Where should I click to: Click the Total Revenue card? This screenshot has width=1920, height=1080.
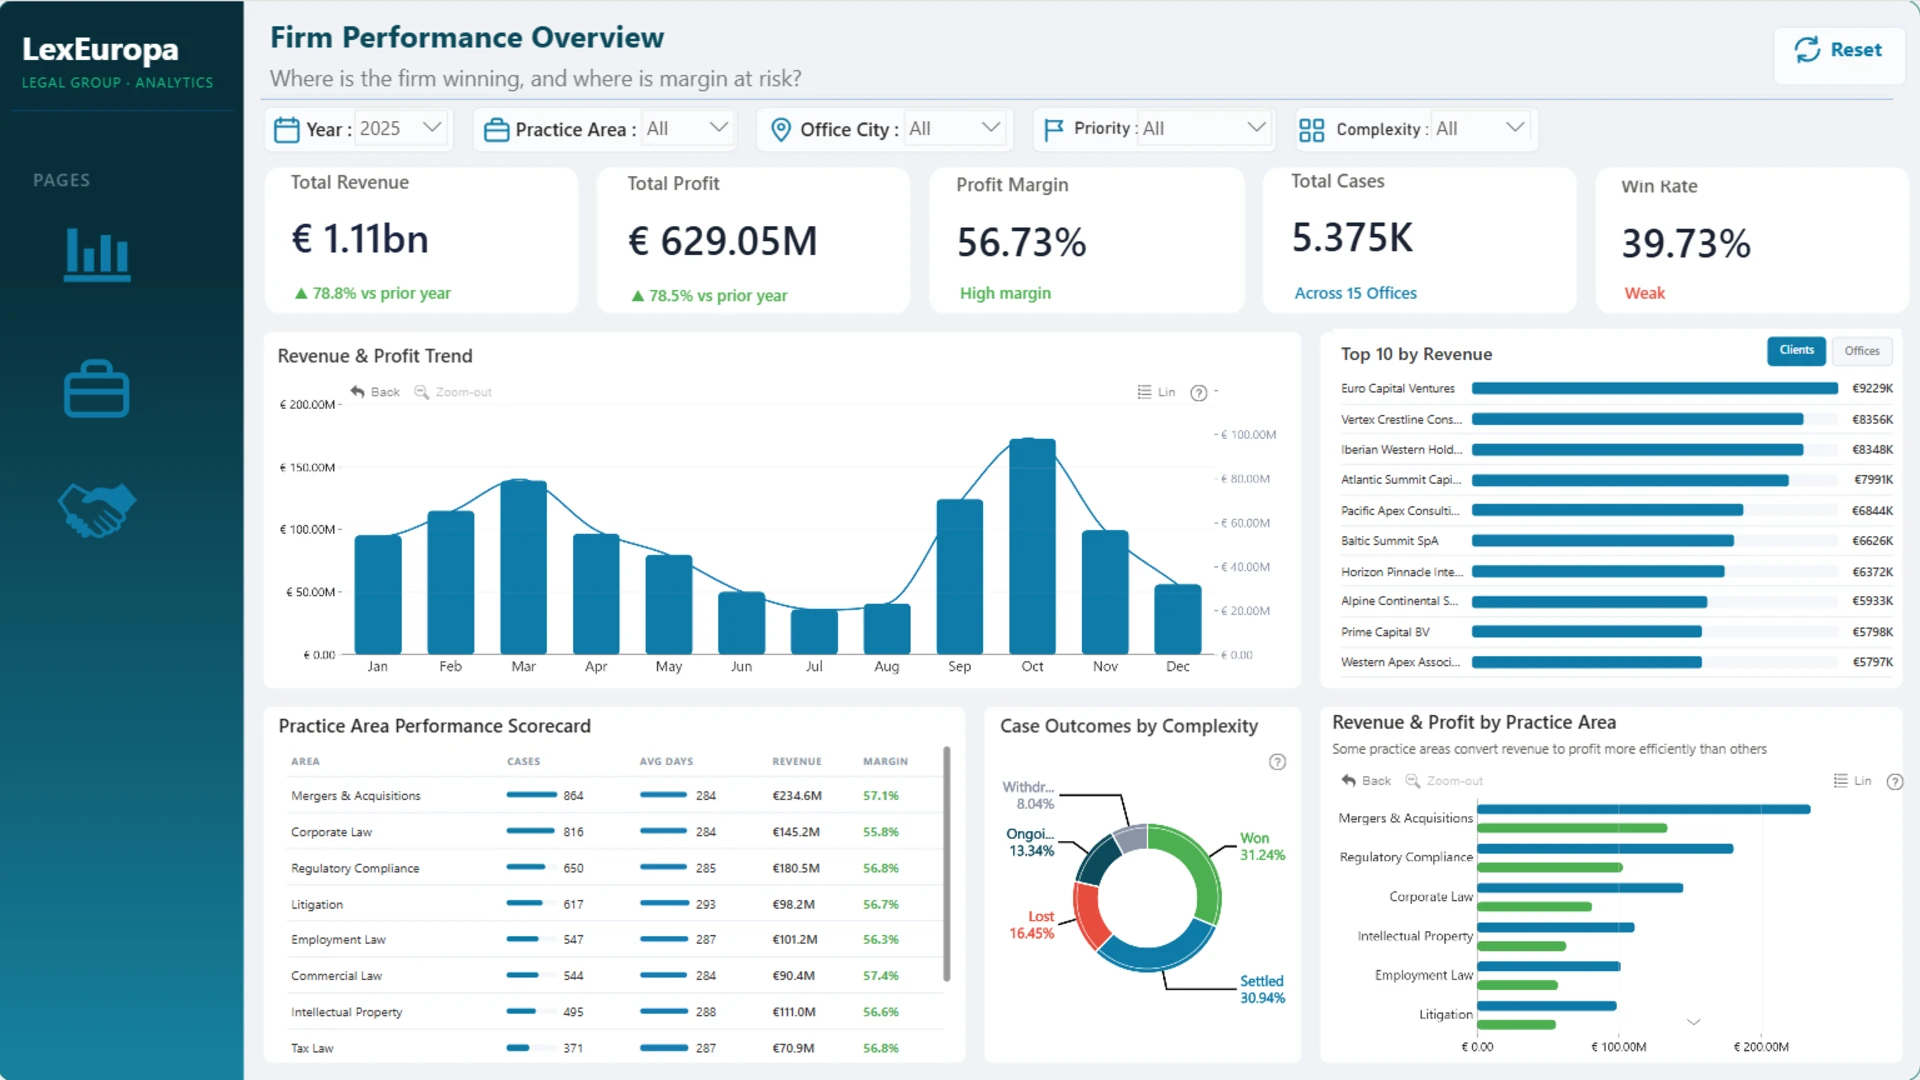point(421,240)
